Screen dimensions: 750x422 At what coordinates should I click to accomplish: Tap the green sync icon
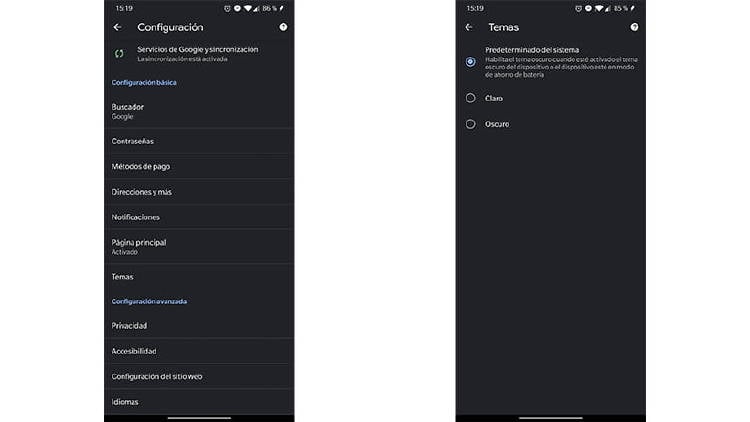point(119,54)
